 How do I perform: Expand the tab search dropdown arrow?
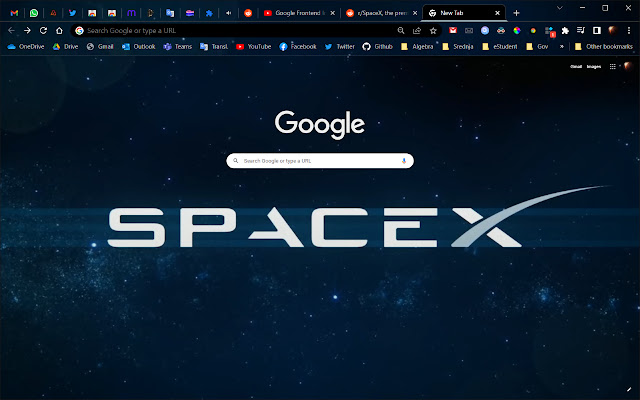coord(560,8)
